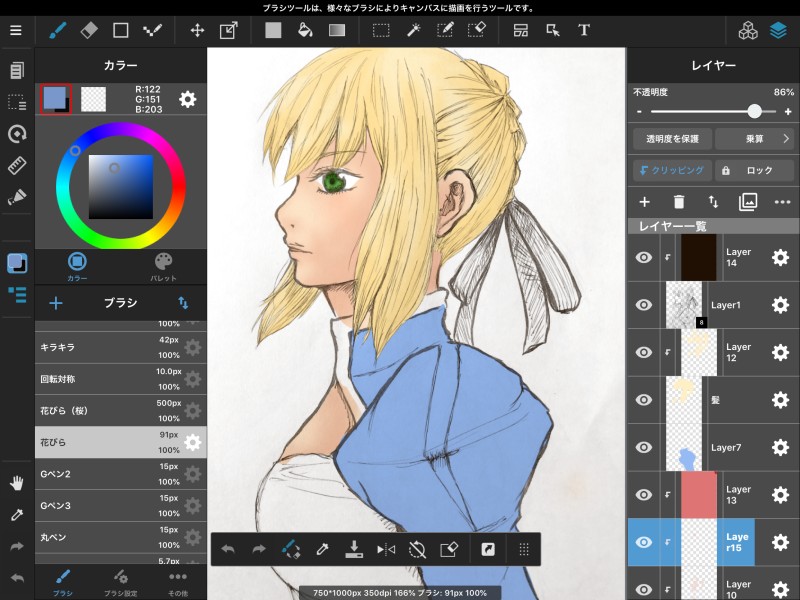Open layer more options ellipsis
800x600 pixels.
782,202
